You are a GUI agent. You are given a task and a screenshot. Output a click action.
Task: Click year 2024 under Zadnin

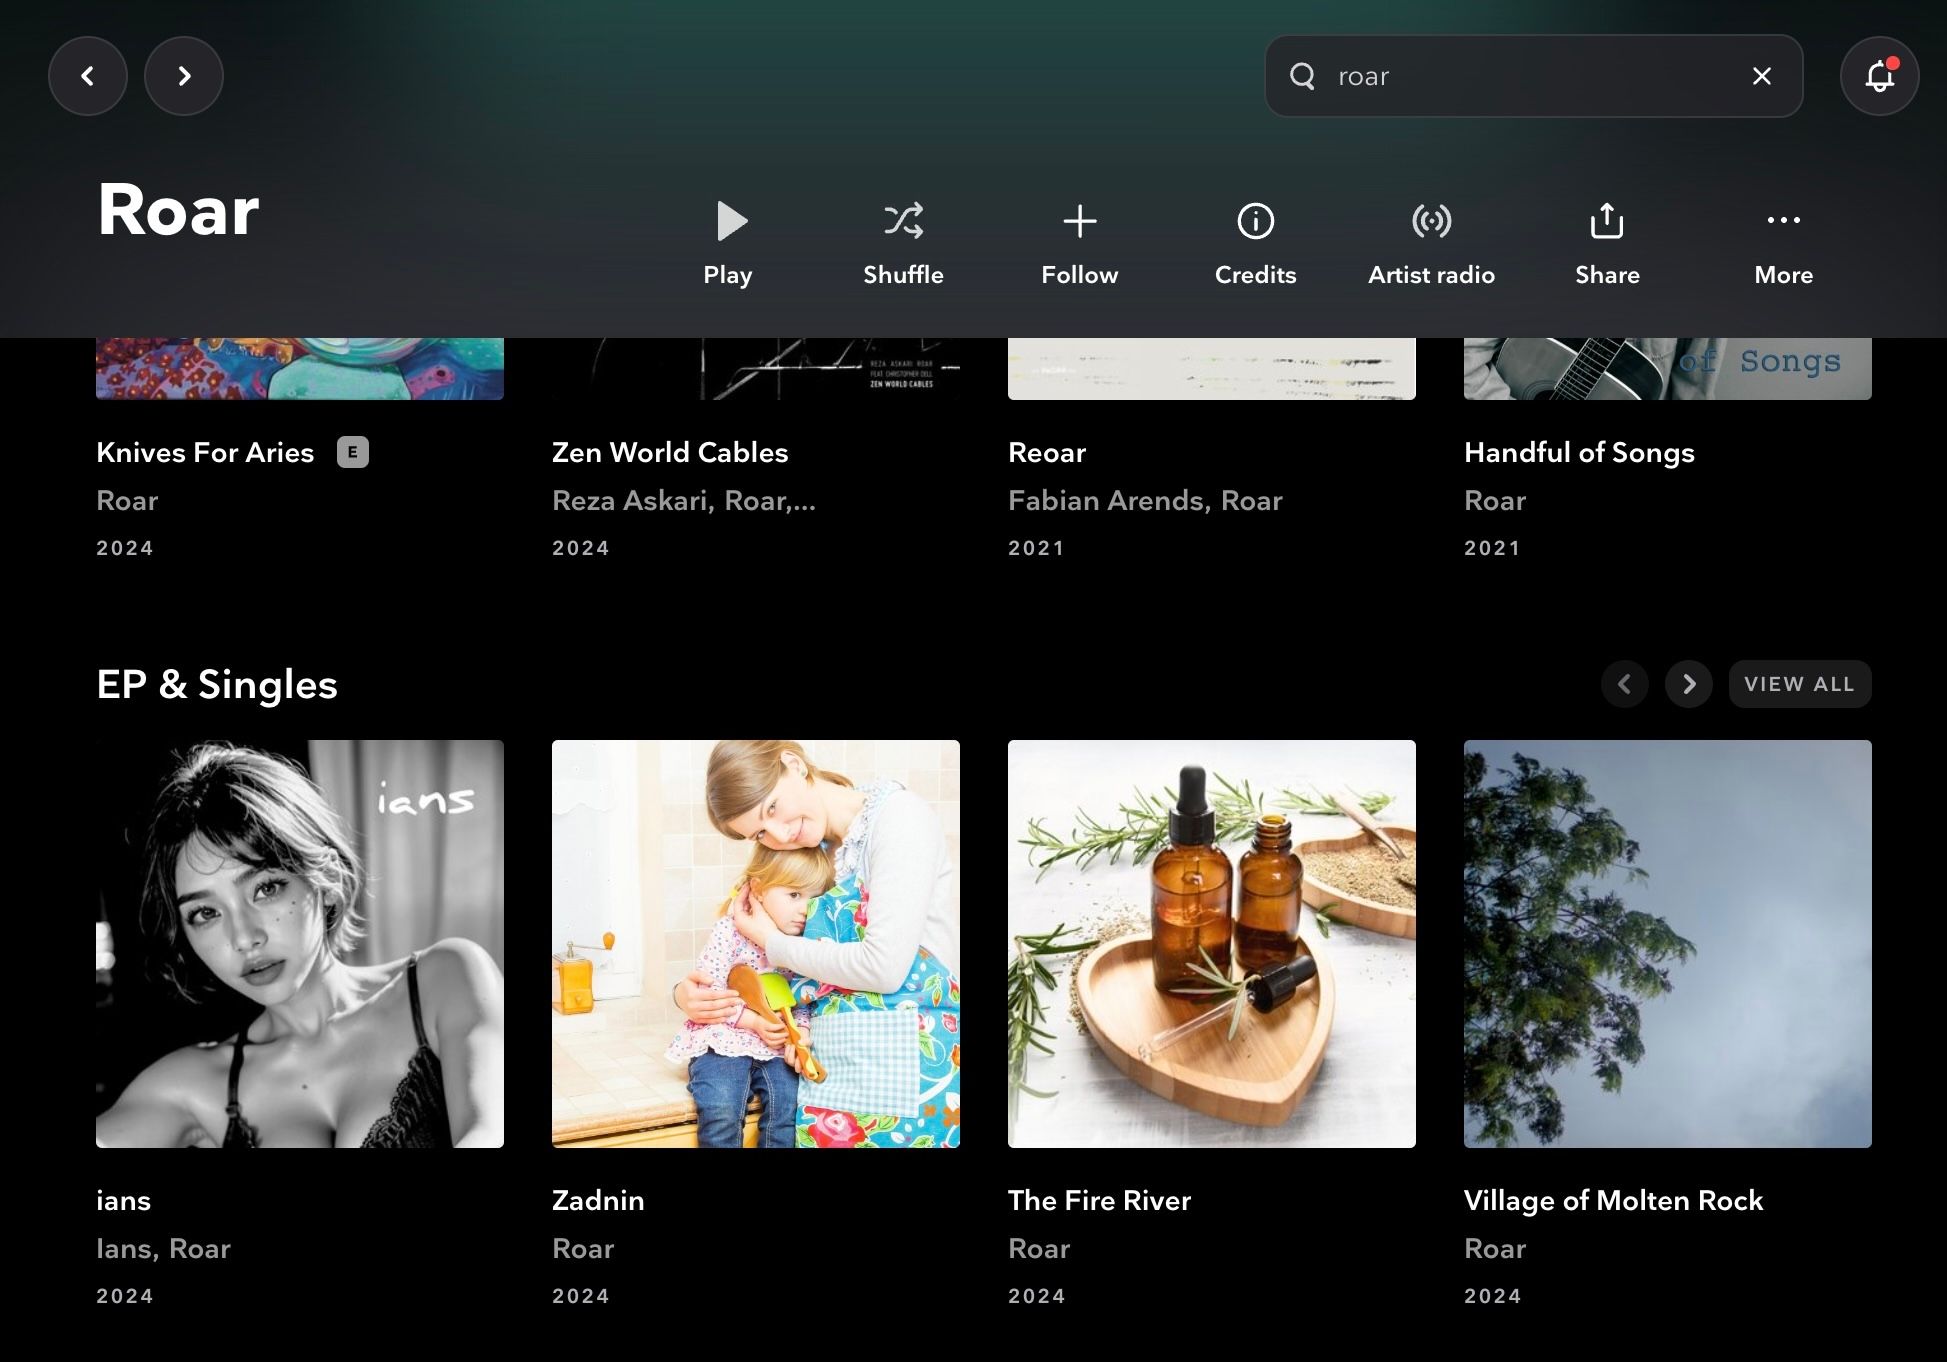click(x=581, y=1296)
